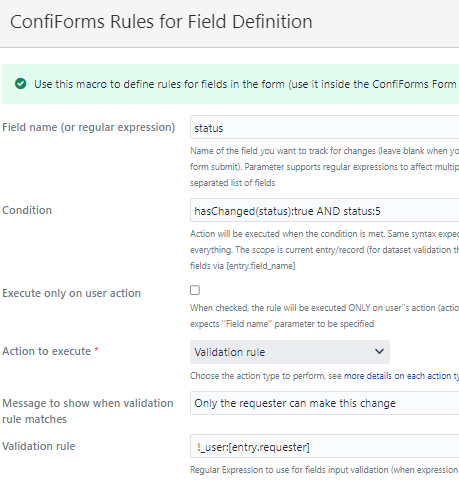Focus the validation message input field
Screen dimensions: 459x494
(x=324, y=403)
